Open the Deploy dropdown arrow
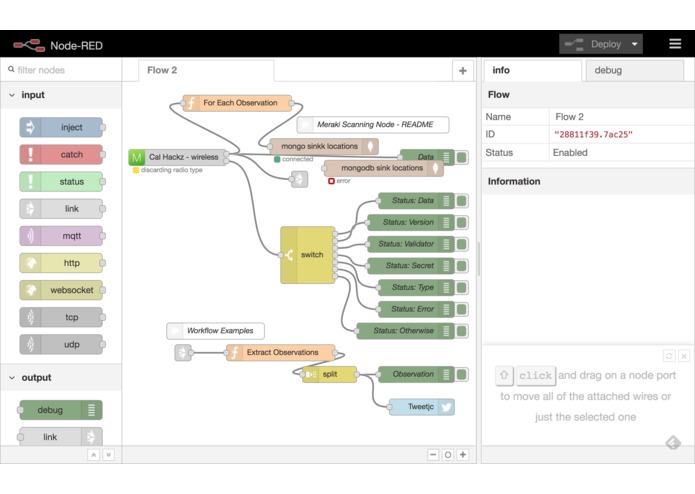 click(635, 44)
